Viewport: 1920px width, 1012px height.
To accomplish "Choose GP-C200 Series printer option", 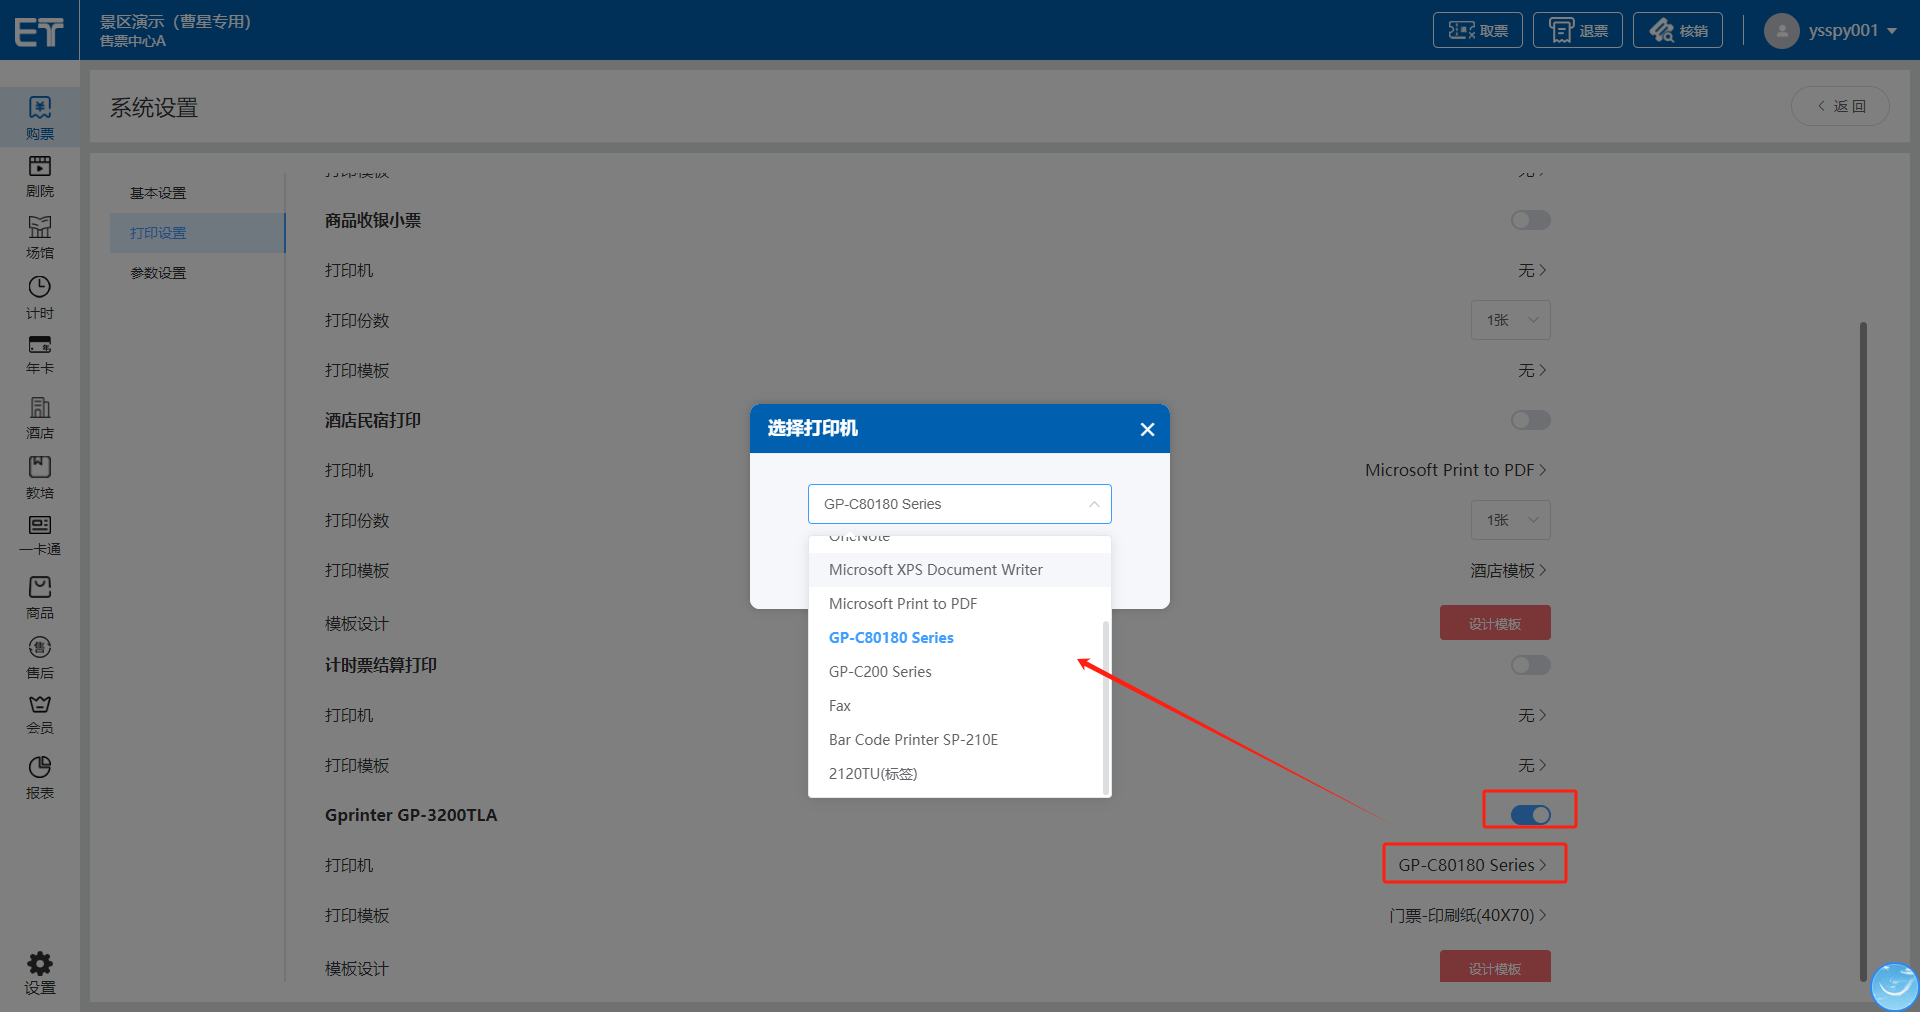I will pyautogui.click(x=880, y=672).
